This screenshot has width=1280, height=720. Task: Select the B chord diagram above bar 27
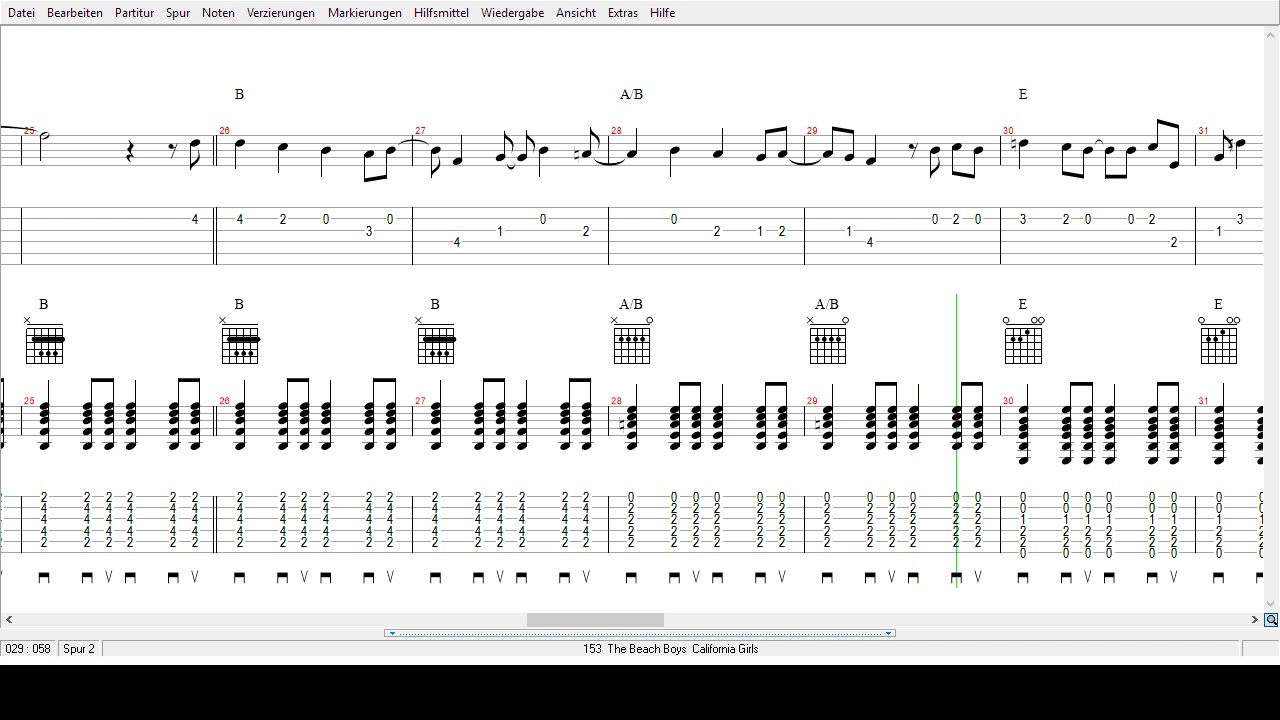point(435,340)
